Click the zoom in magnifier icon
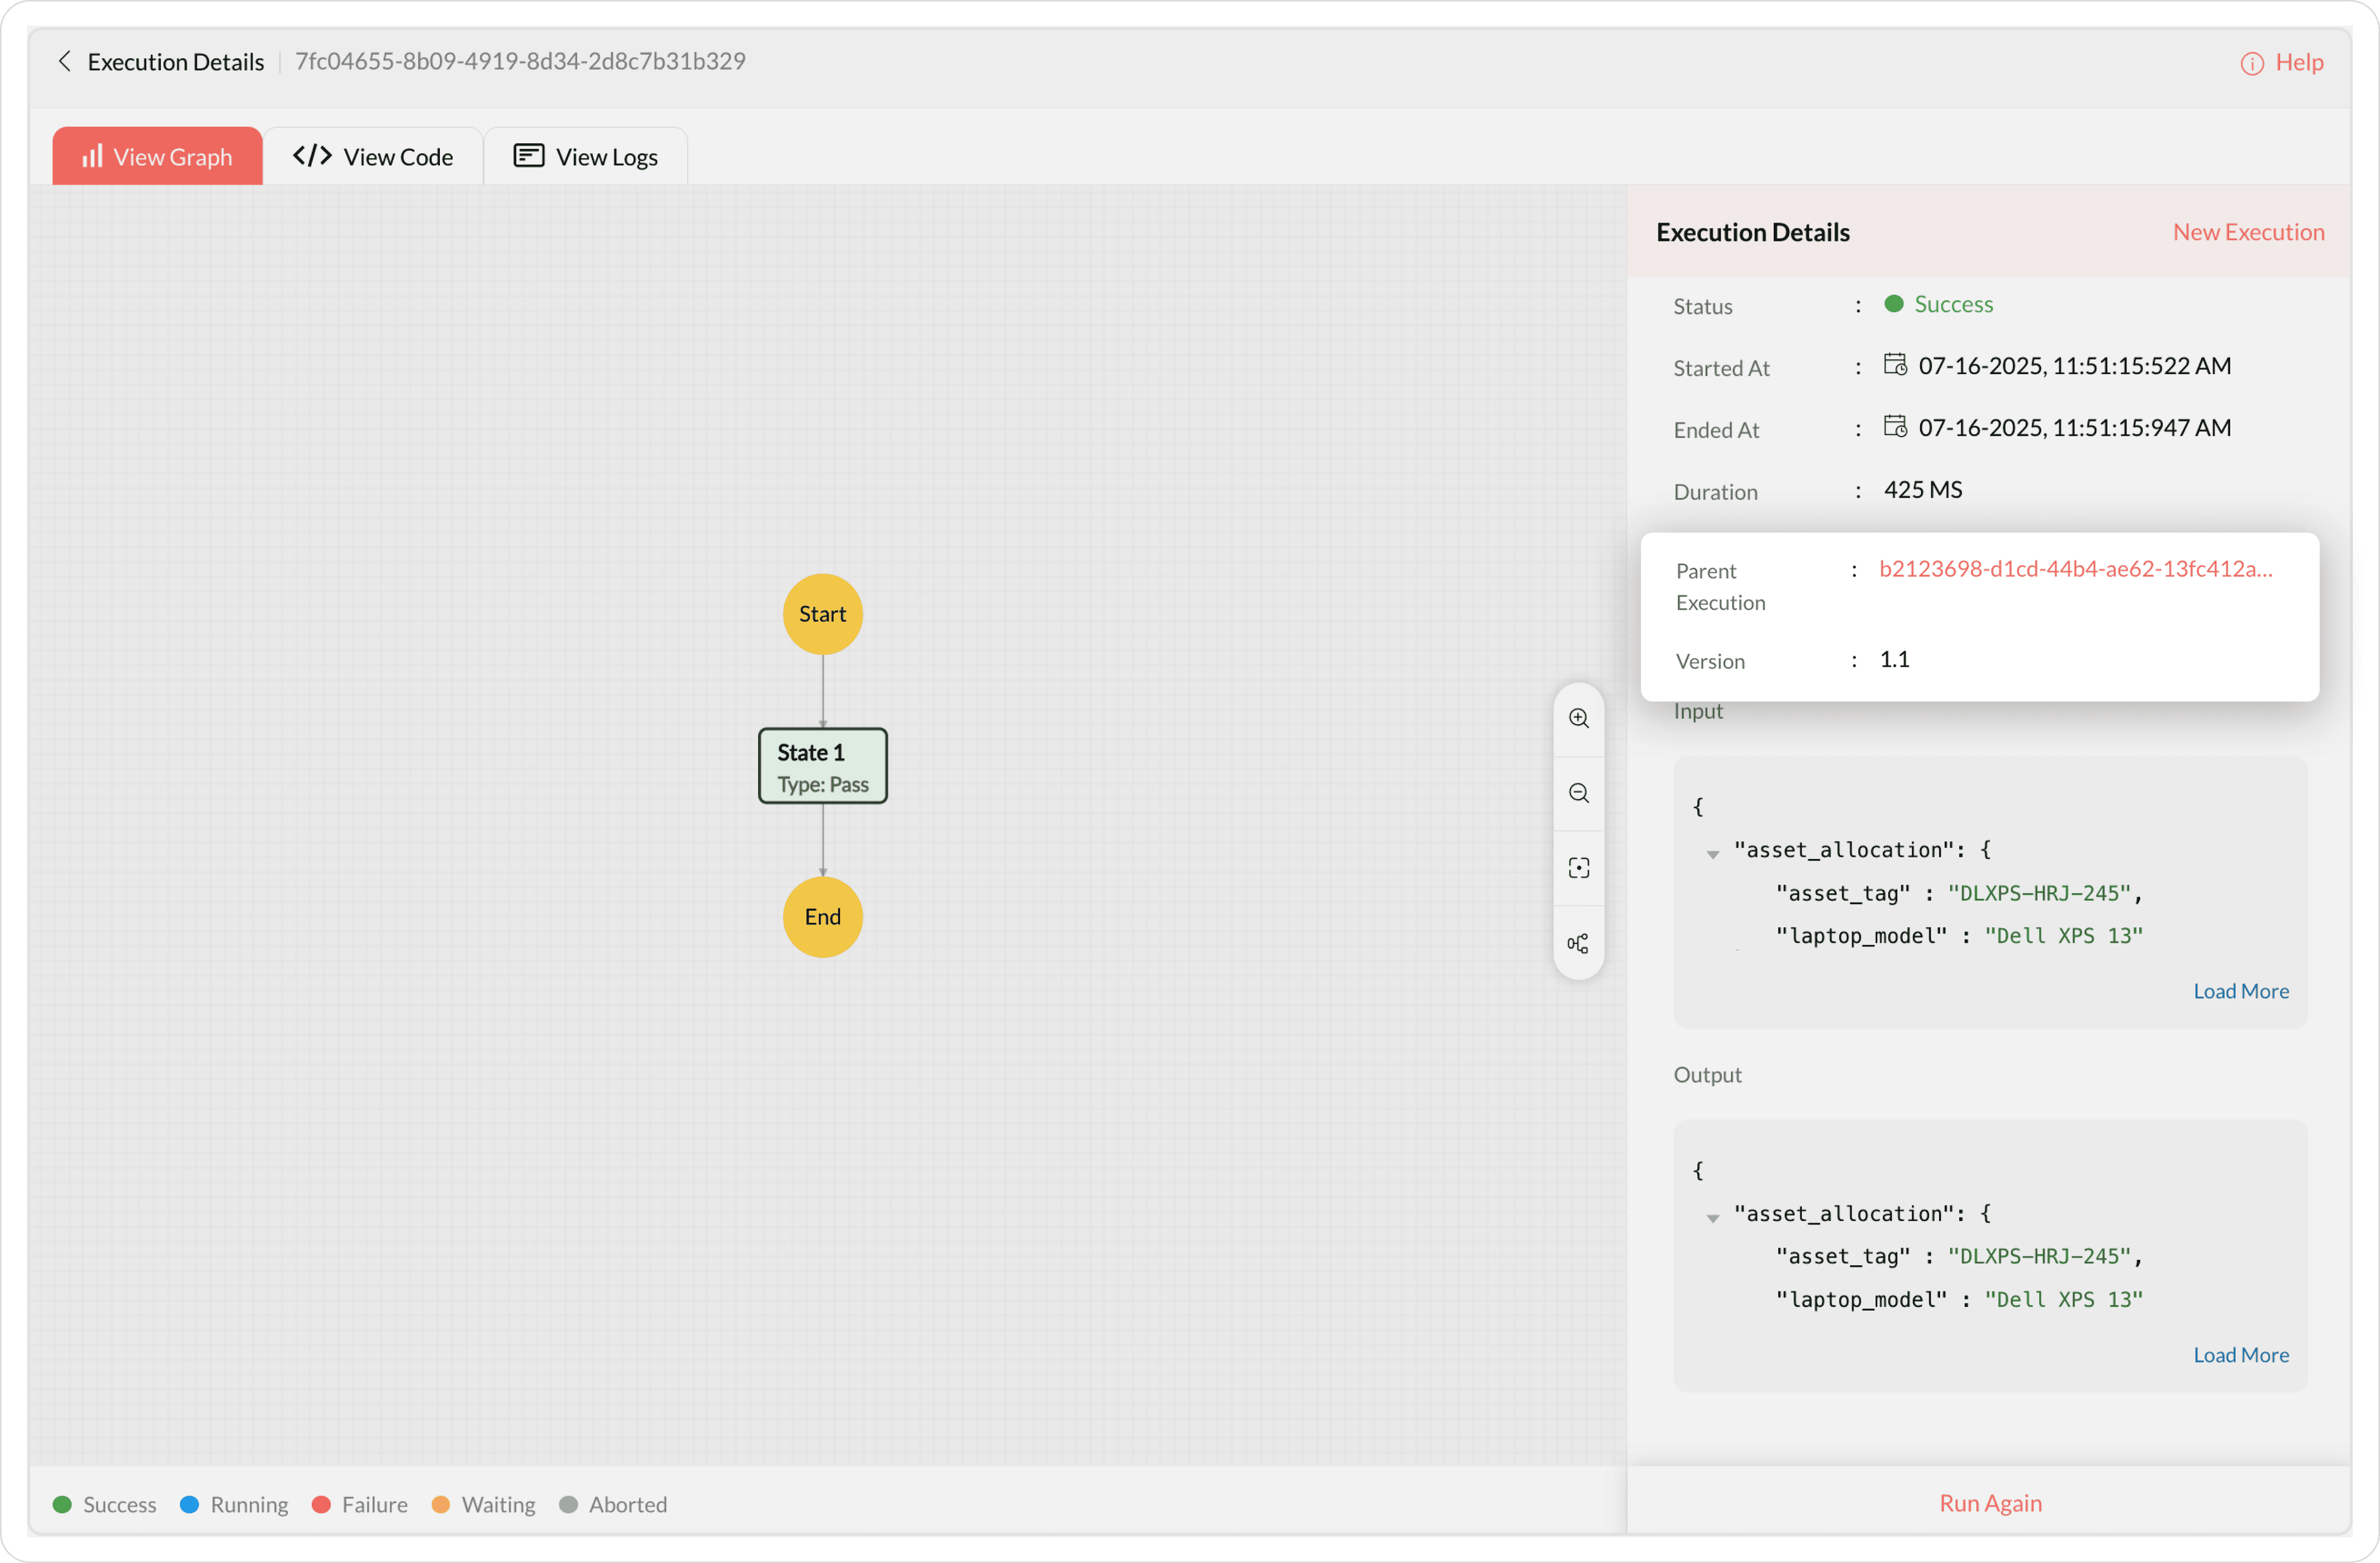The width and height of the screenshot is (2380, 1563). tap(1578, 718)
